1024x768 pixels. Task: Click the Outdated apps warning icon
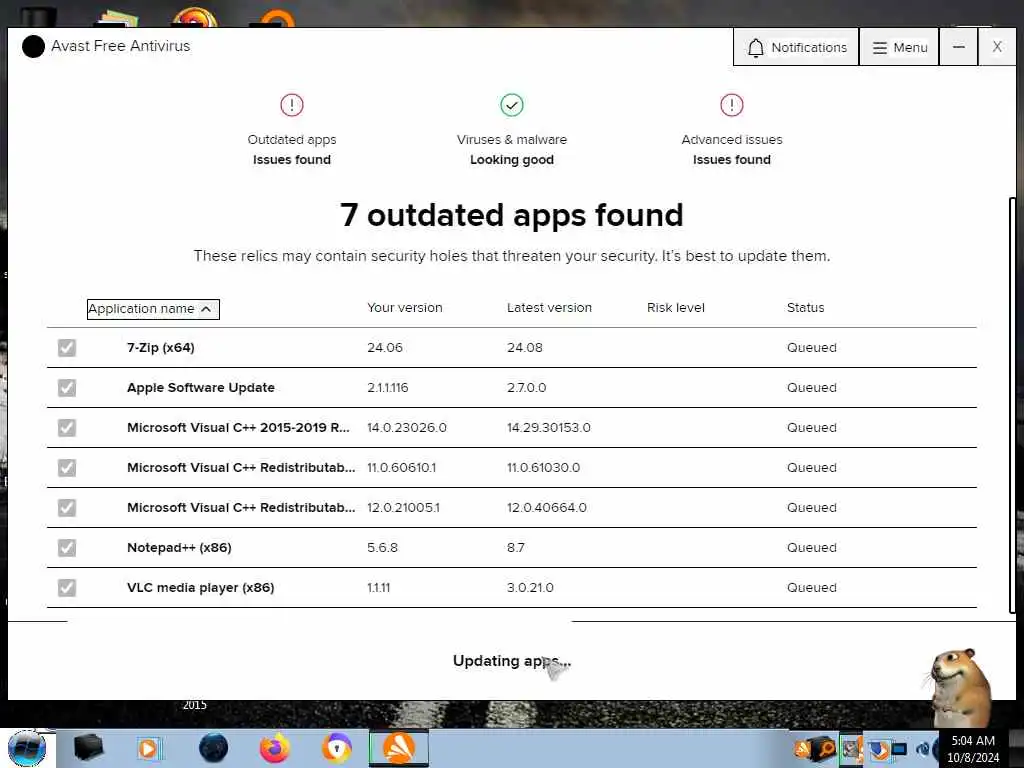point(292,104)
